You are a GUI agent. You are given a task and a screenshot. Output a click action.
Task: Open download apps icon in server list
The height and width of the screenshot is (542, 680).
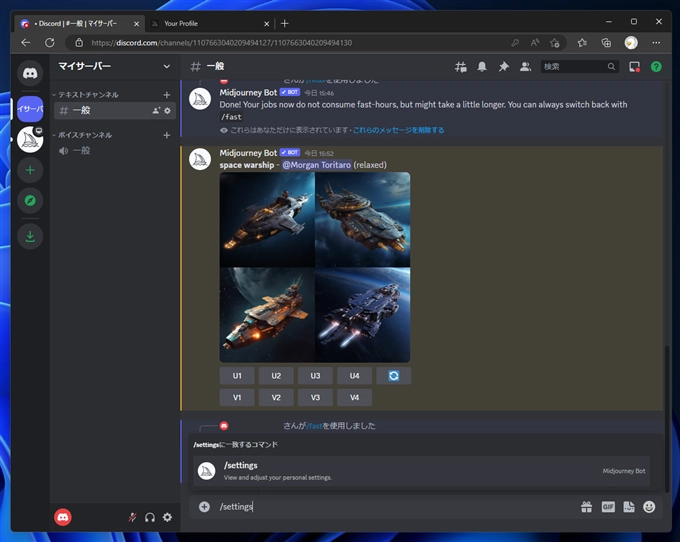click(x=30, y=236)
